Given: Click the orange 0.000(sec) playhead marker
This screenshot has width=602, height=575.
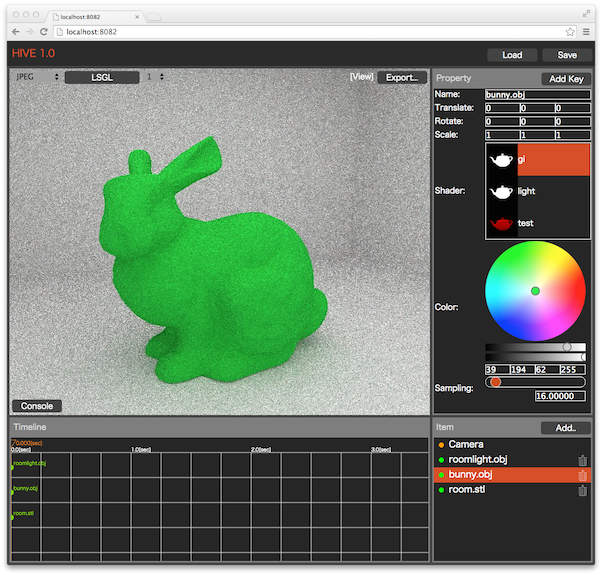Looking at the screenshot, I should 27,443.
